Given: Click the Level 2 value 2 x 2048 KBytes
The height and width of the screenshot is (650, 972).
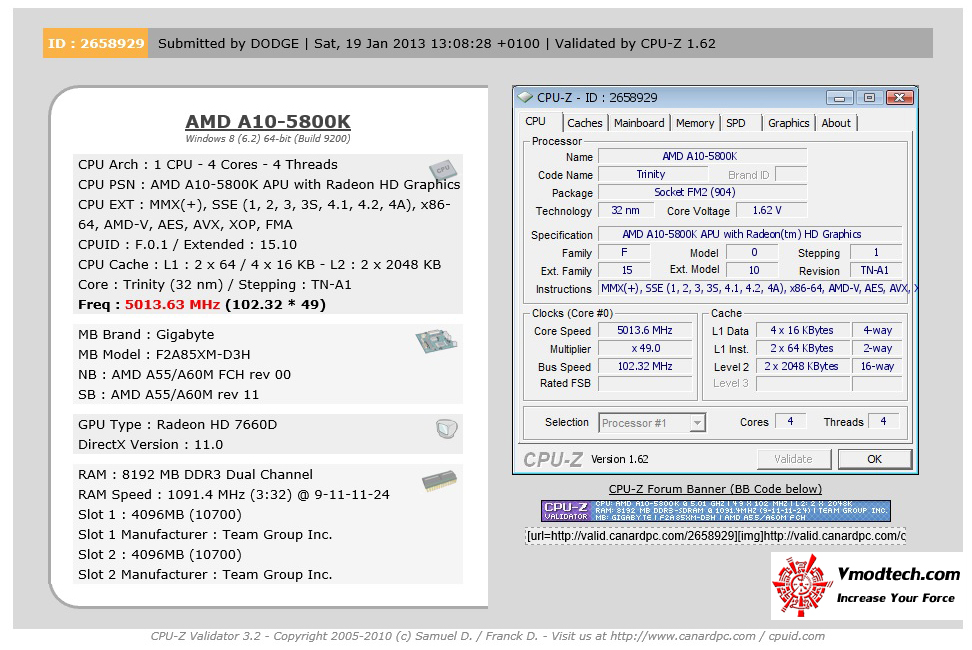Looking at the screenshot, I should (x=802, y=367).
